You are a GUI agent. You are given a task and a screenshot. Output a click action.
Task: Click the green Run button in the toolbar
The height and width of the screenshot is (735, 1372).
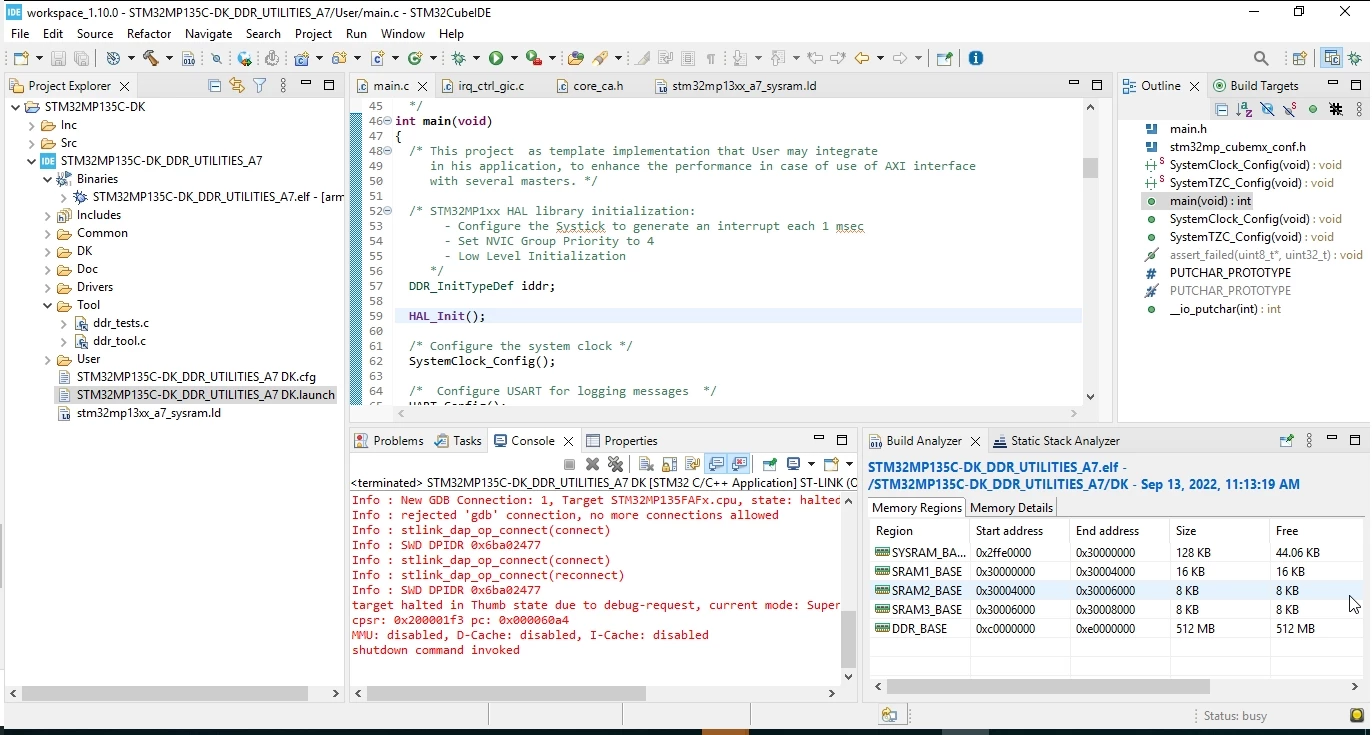(x=496, y=58)
